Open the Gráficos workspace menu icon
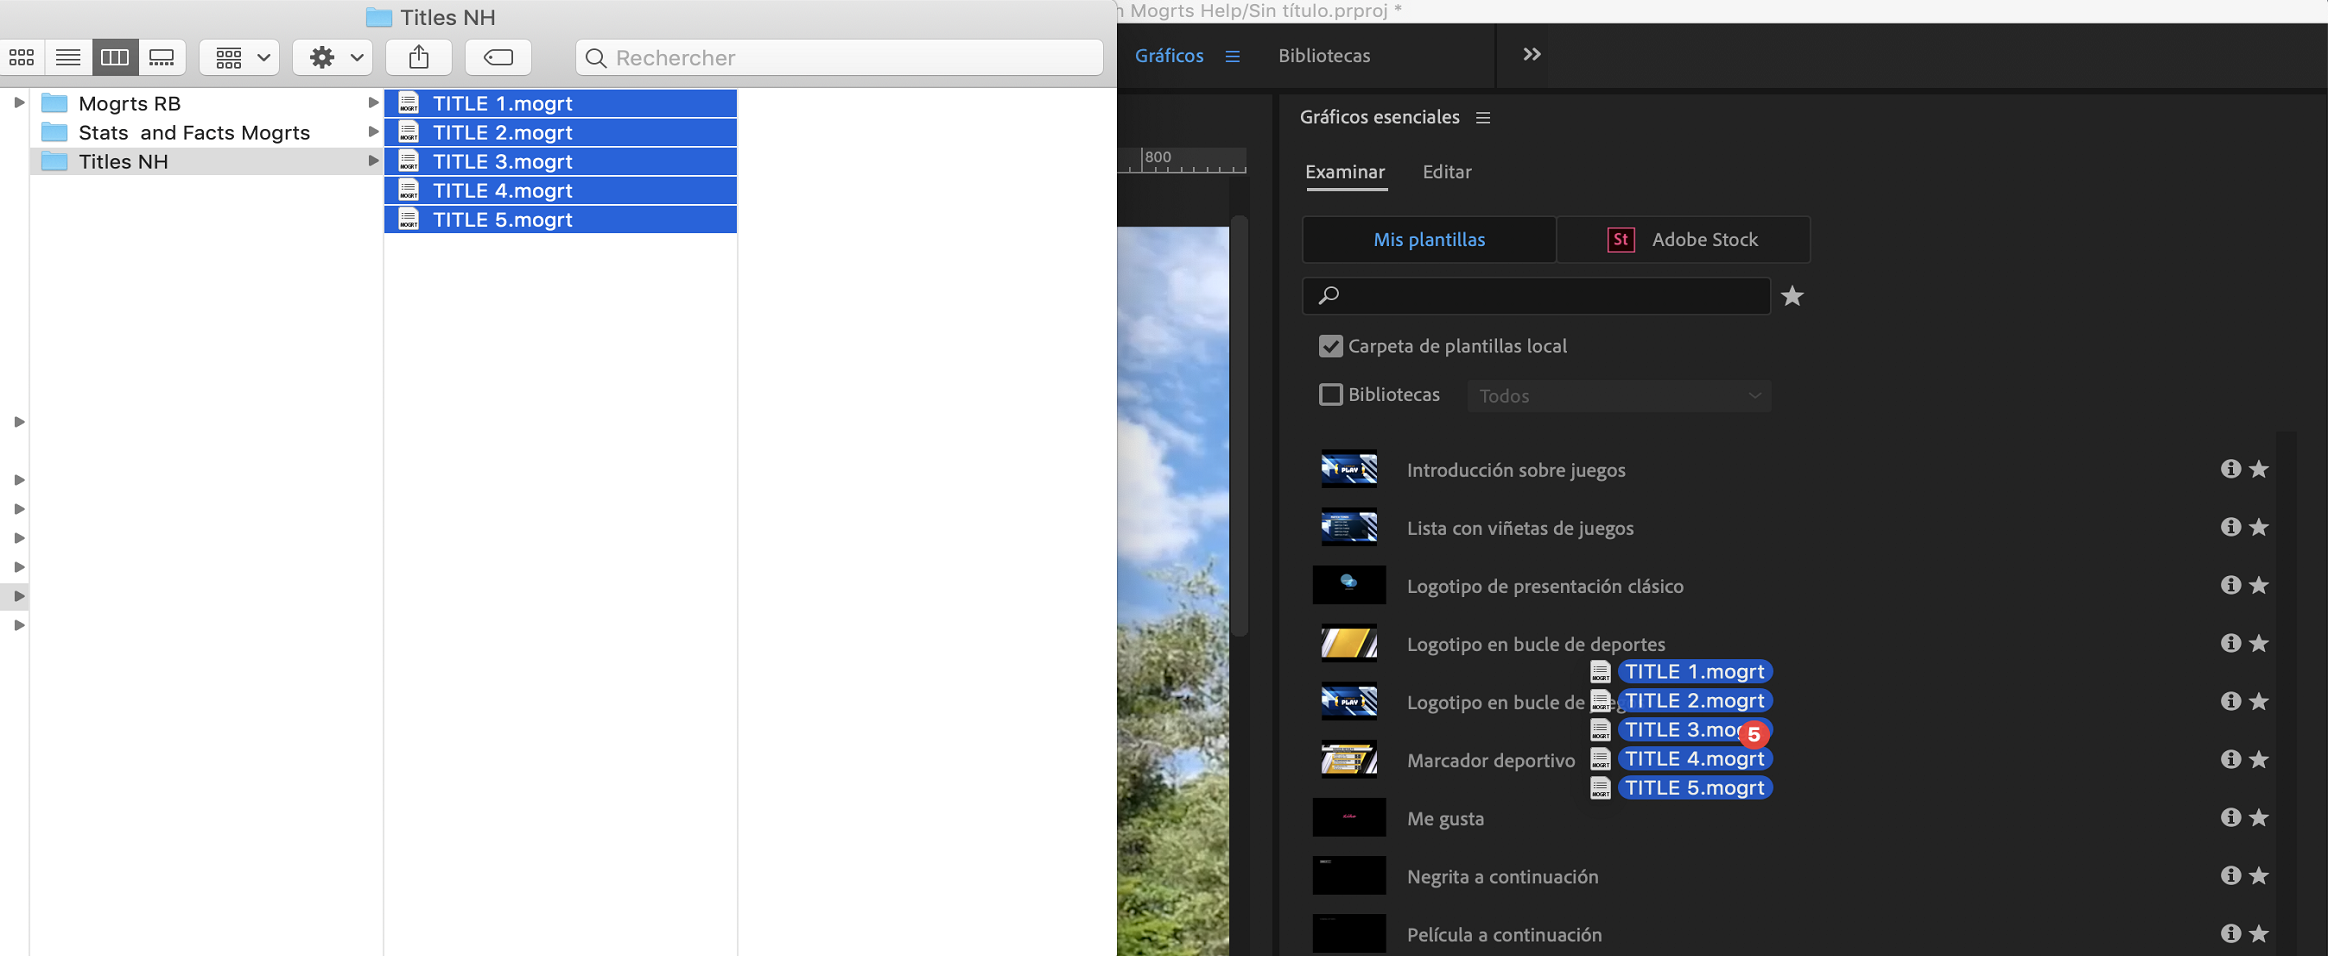2328x956 pixels. [1233, 57]
